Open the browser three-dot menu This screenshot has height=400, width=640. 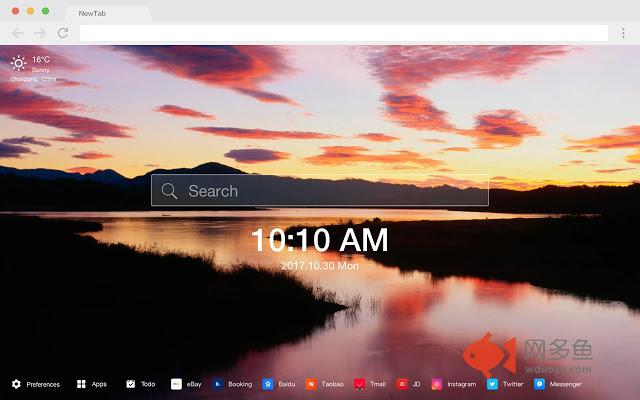pos(623,33)
